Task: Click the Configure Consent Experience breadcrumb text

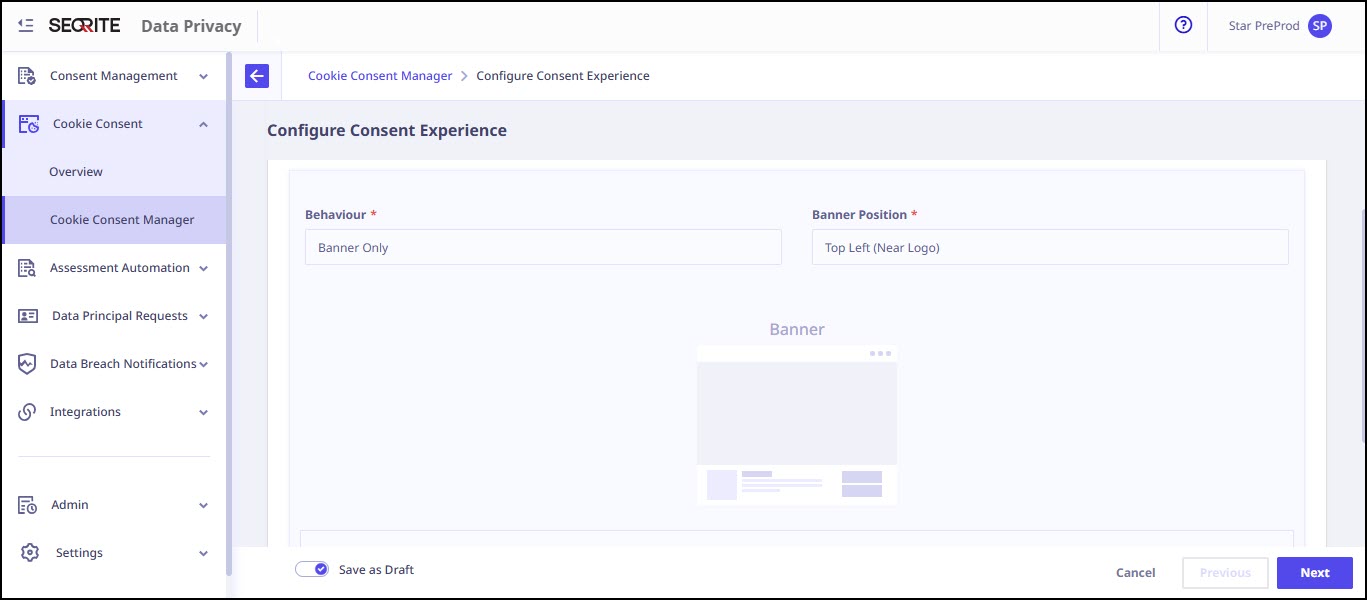Action: point(563,76)
